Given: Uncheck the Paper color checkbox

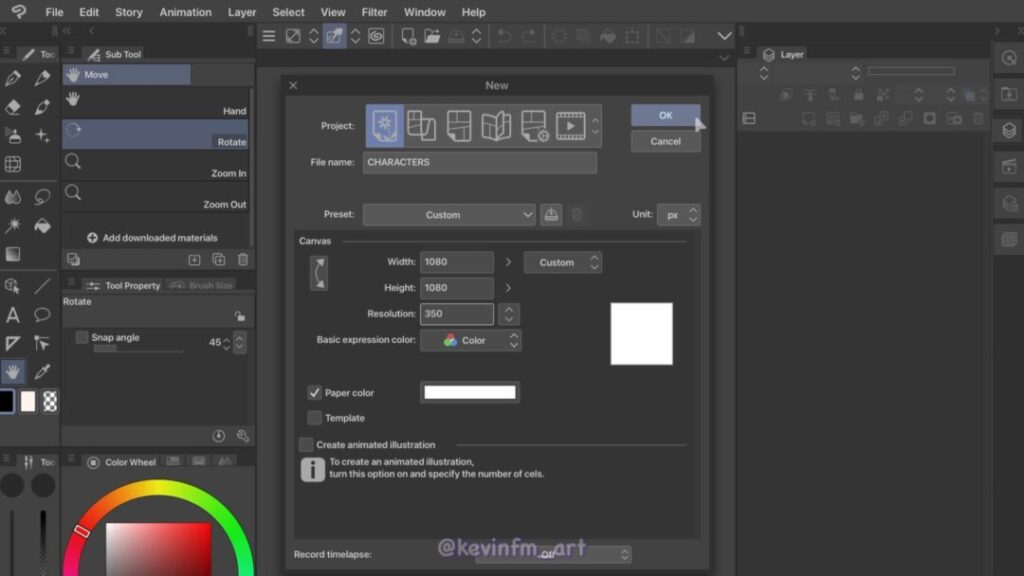Looking at the screenshot, I should (x=315, y=393).
